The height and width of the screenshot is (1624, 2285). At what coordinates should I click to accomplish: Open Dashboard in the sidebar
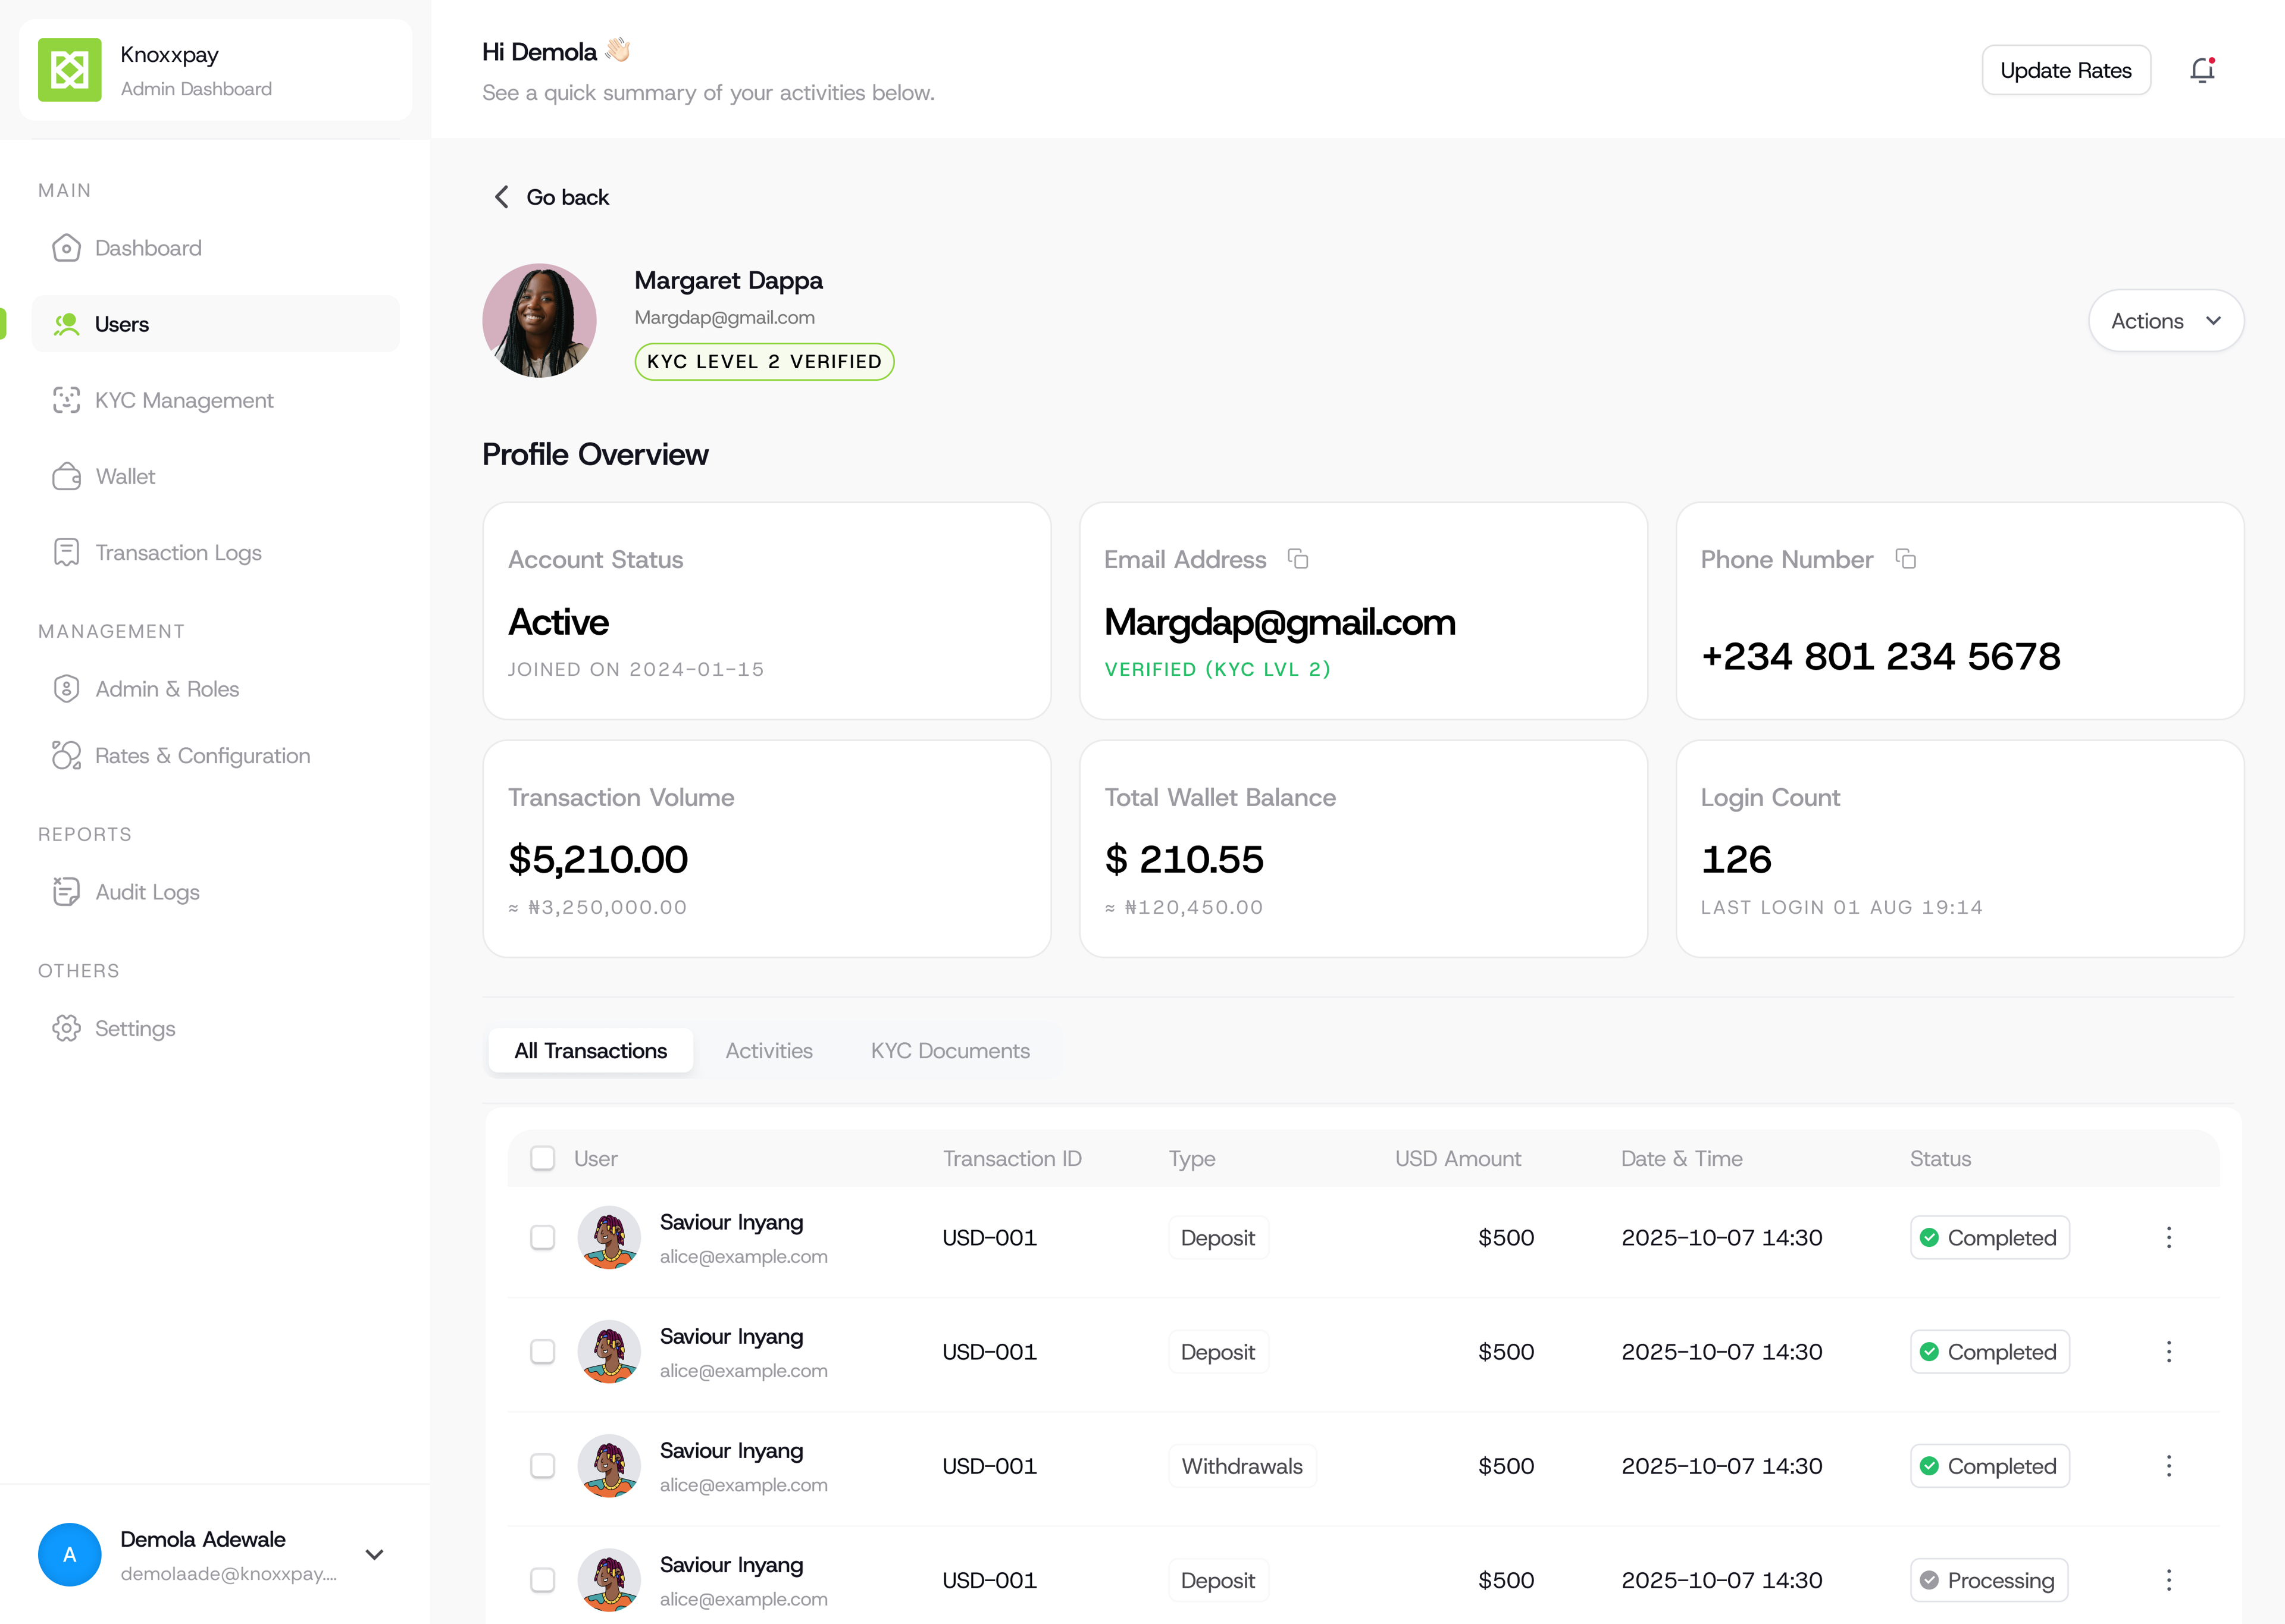[x=215, y=248]
